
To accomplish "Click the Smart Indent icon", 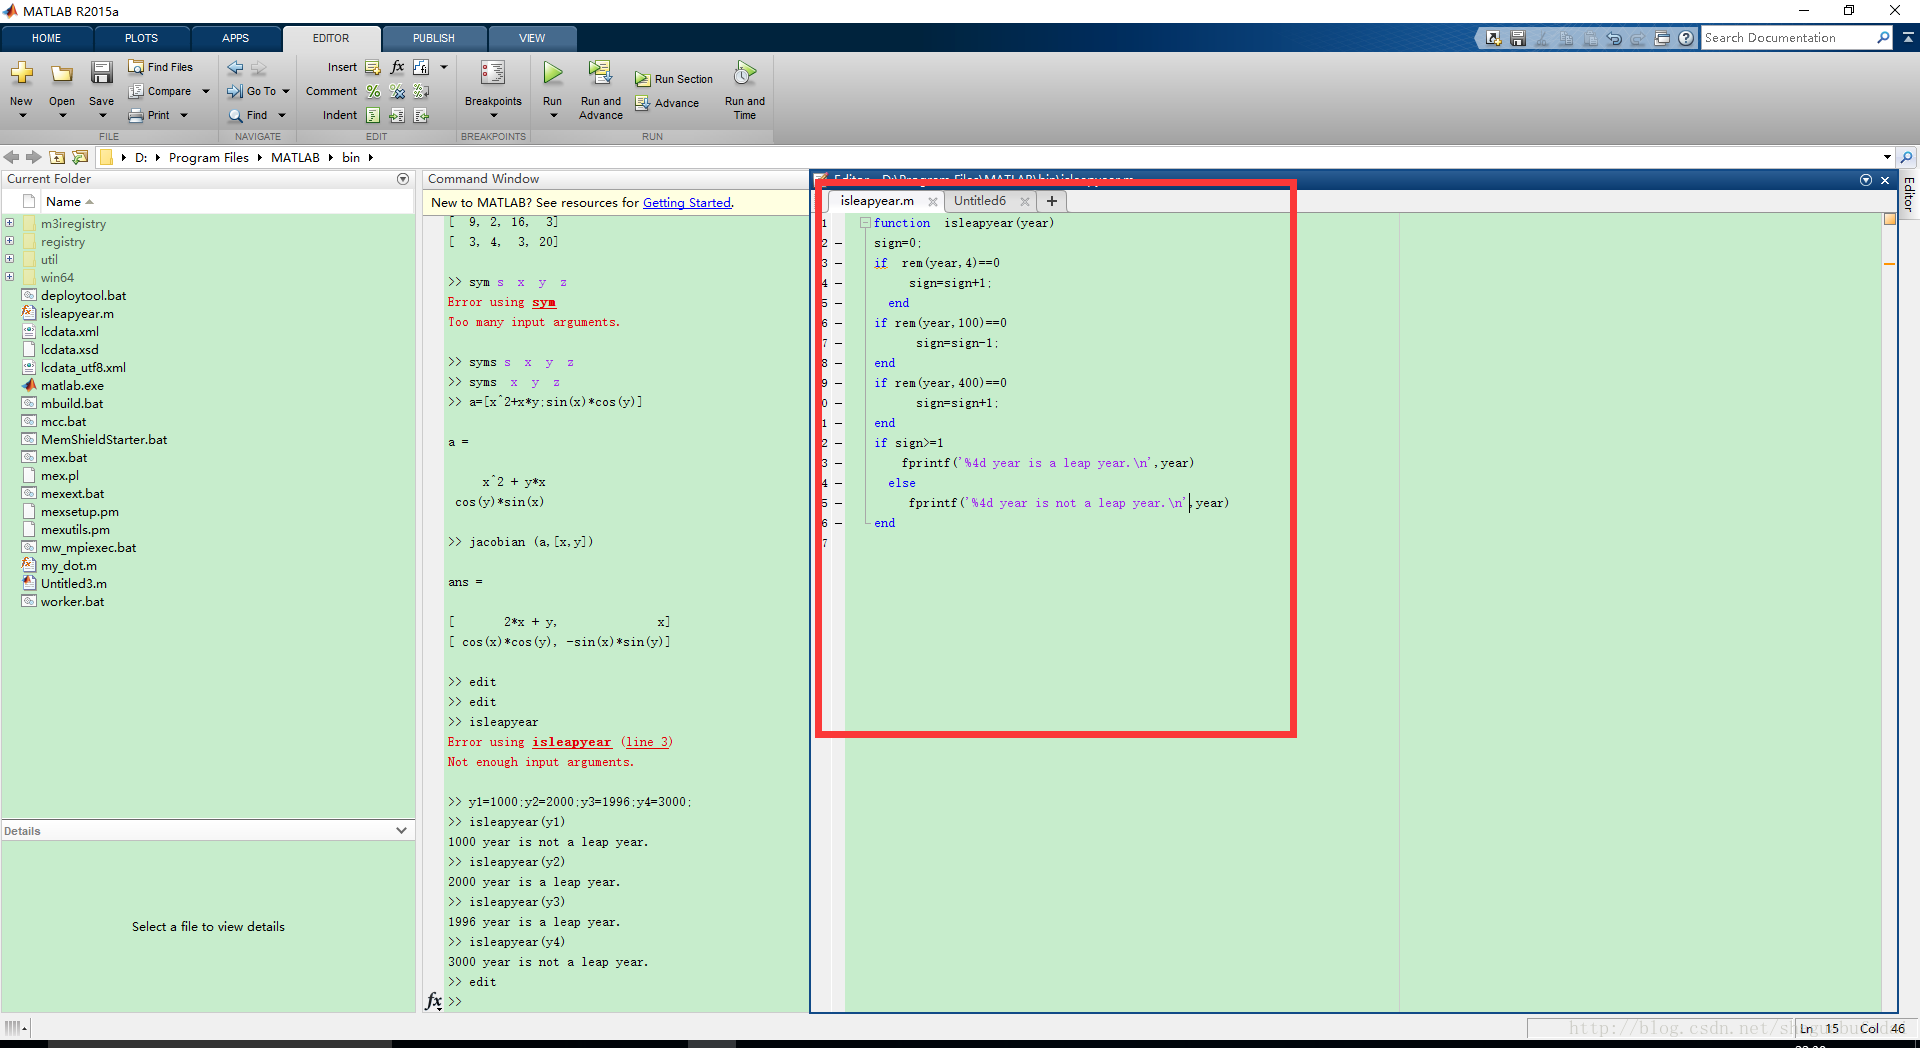I will click(x=373, y=115).
